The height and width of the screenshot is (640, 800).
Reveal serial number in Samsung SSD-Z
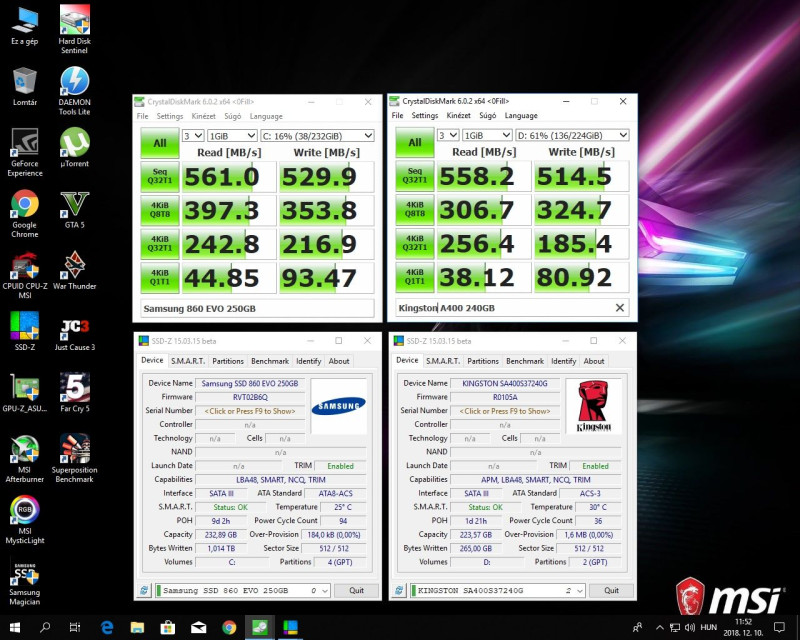tap(250, 411)
